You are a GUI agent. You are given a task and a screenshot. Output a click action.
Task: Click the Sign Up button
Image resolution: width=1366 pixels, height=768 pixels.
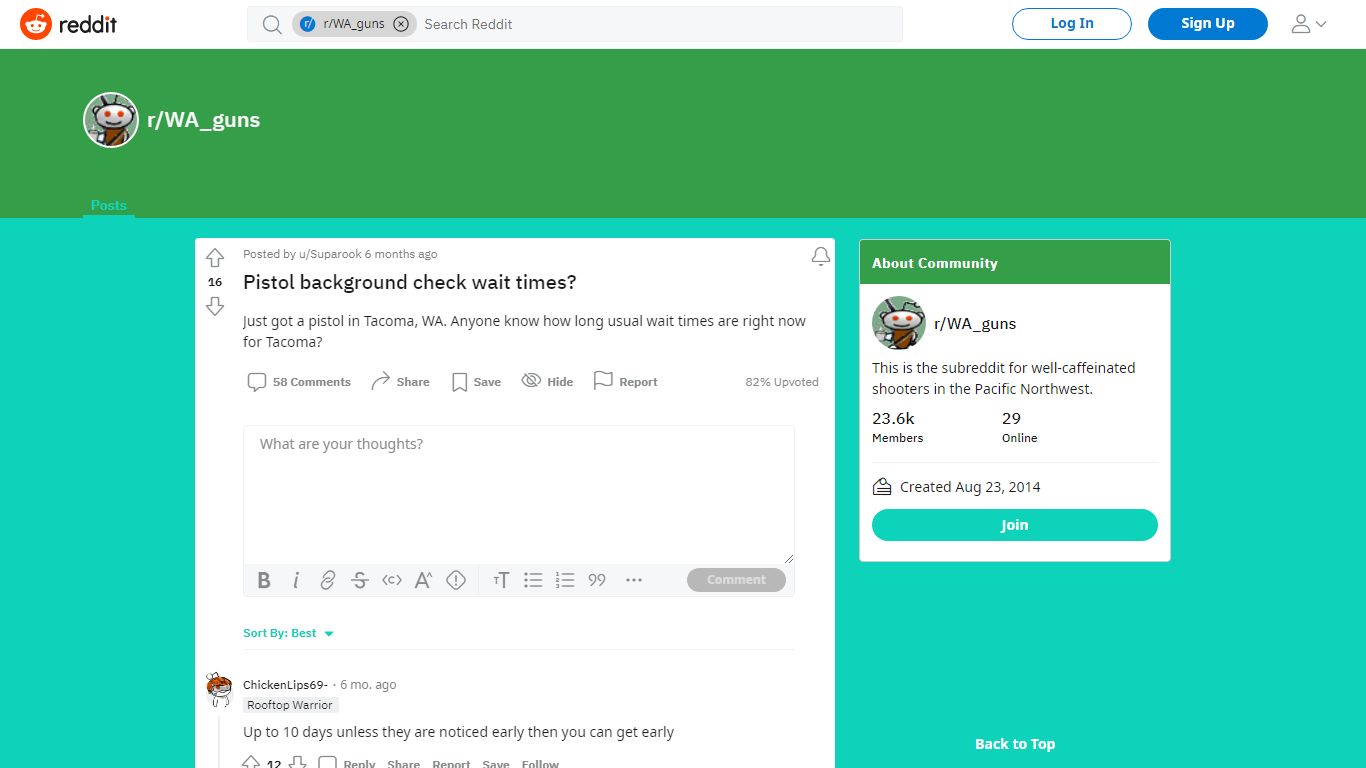[x=1208, y=24]
